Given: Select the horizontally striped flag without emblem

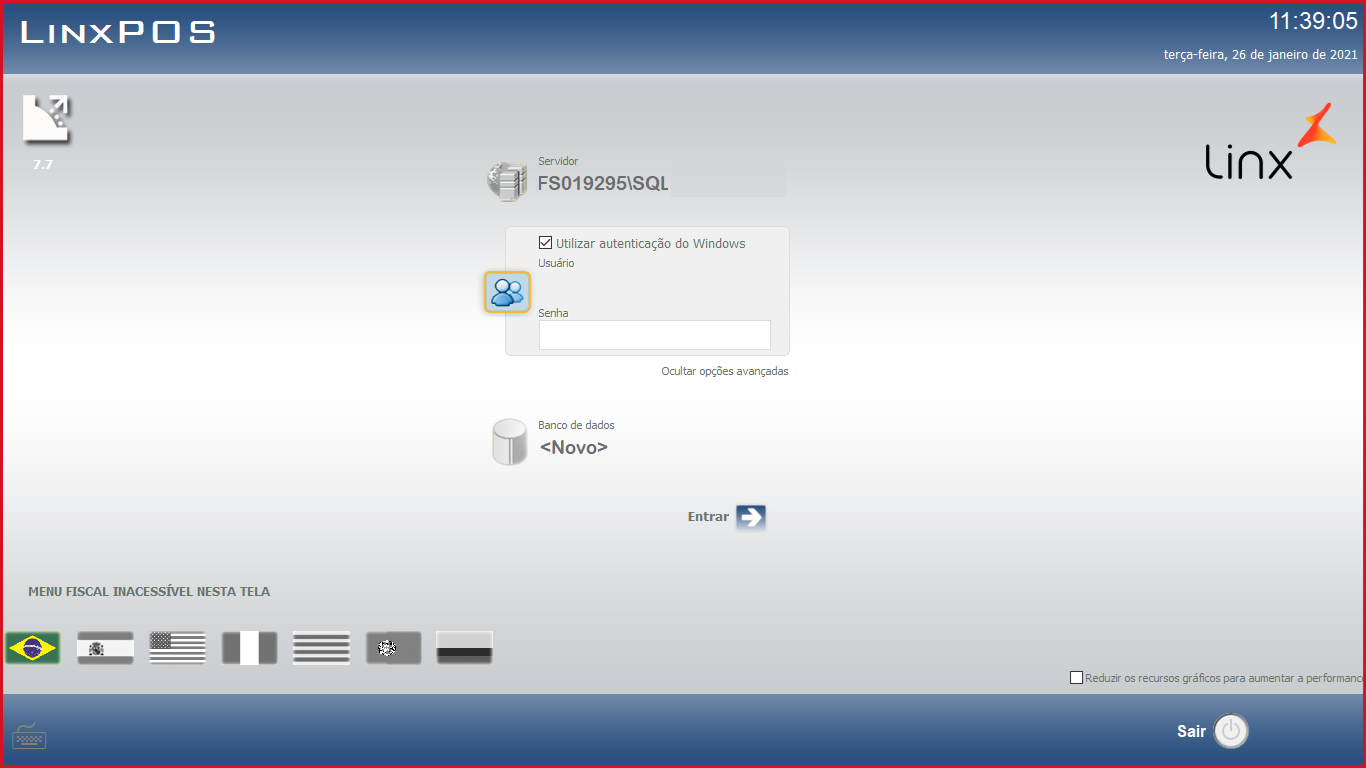Looking at the screenshot, I should pos(321,648).
